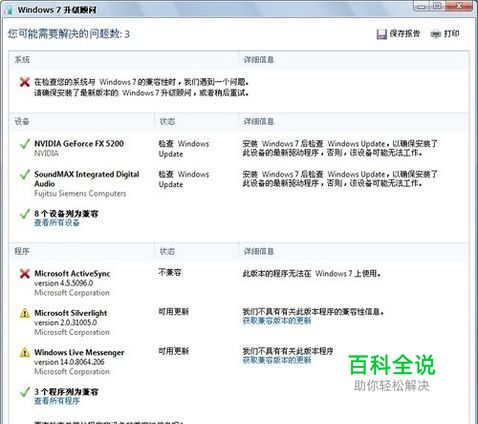The height and width of the screenshot is (424, 478).
Task: Select the Windows Live Messenger program name
Action: [x=79, y=352]
